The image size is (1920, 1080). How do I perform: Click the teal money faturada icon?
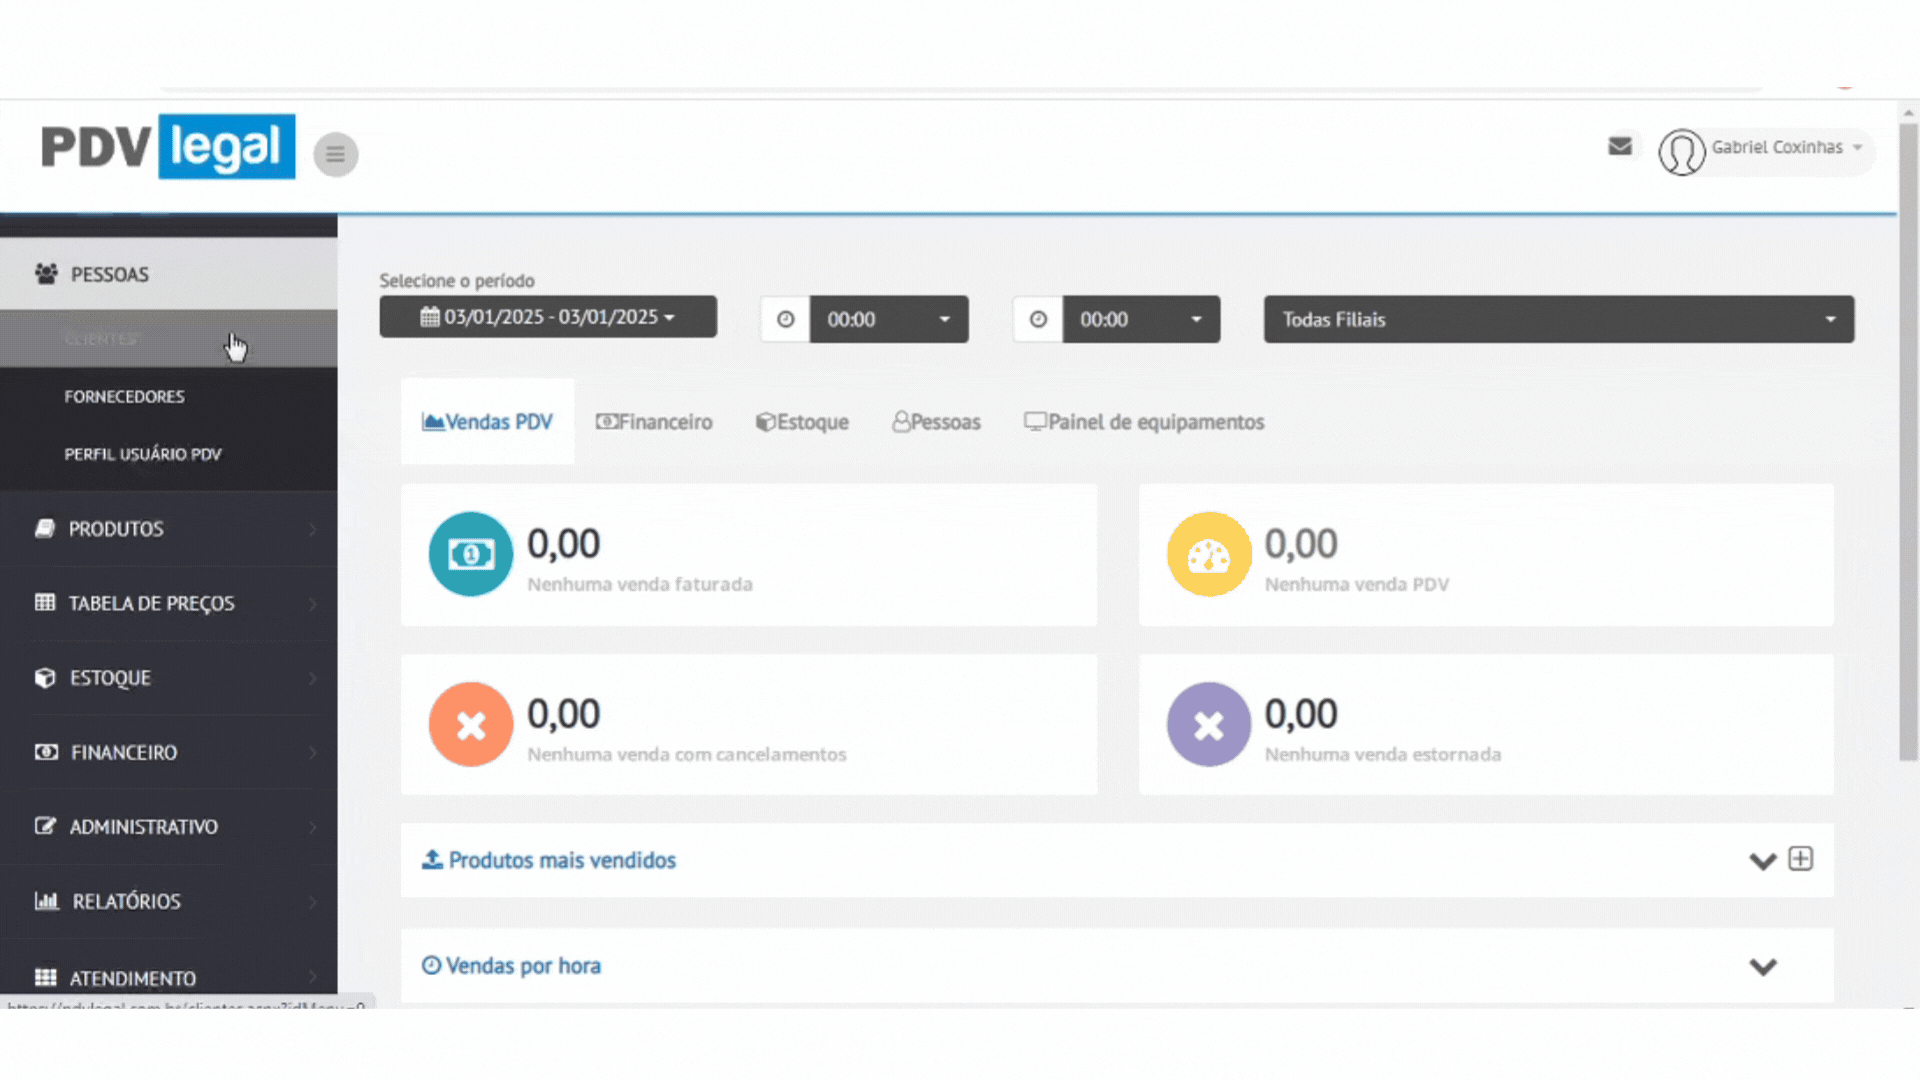point(471,554)
